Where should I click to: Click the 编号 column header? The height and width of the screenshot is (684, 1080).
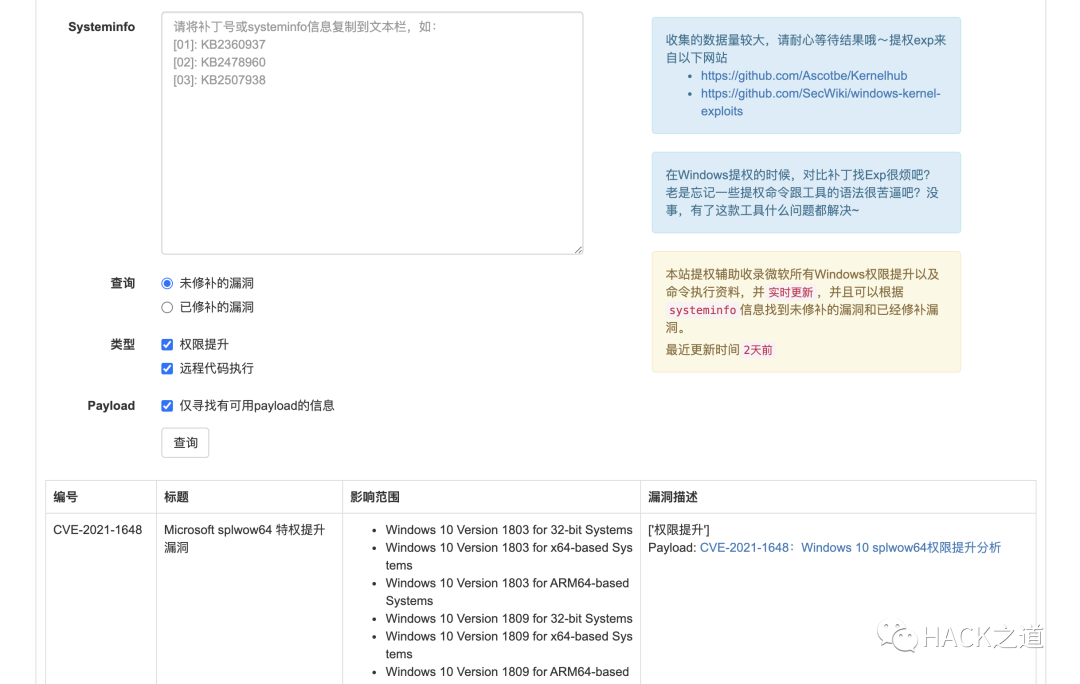[x=66, y=497]
